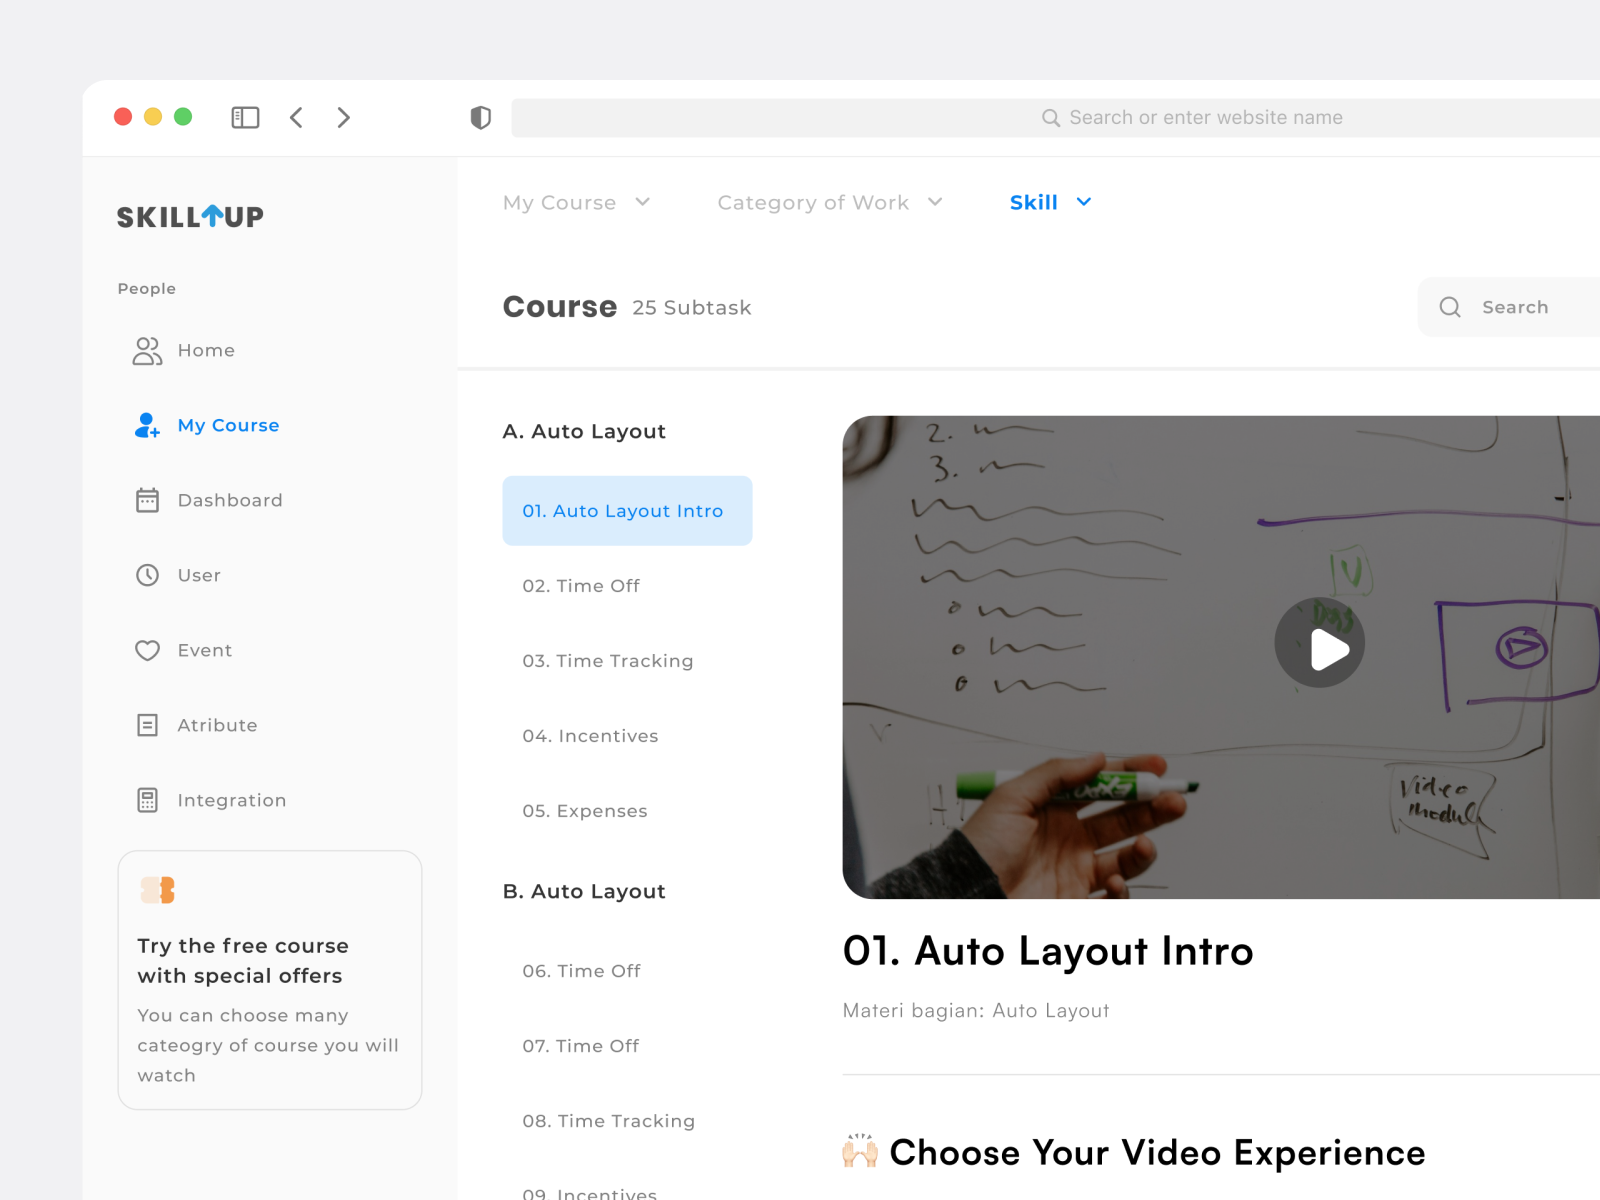The height and width of the screenshot is (1200, 1600).
Task: Select the heart icon for Event
Action: click(147, 650)
